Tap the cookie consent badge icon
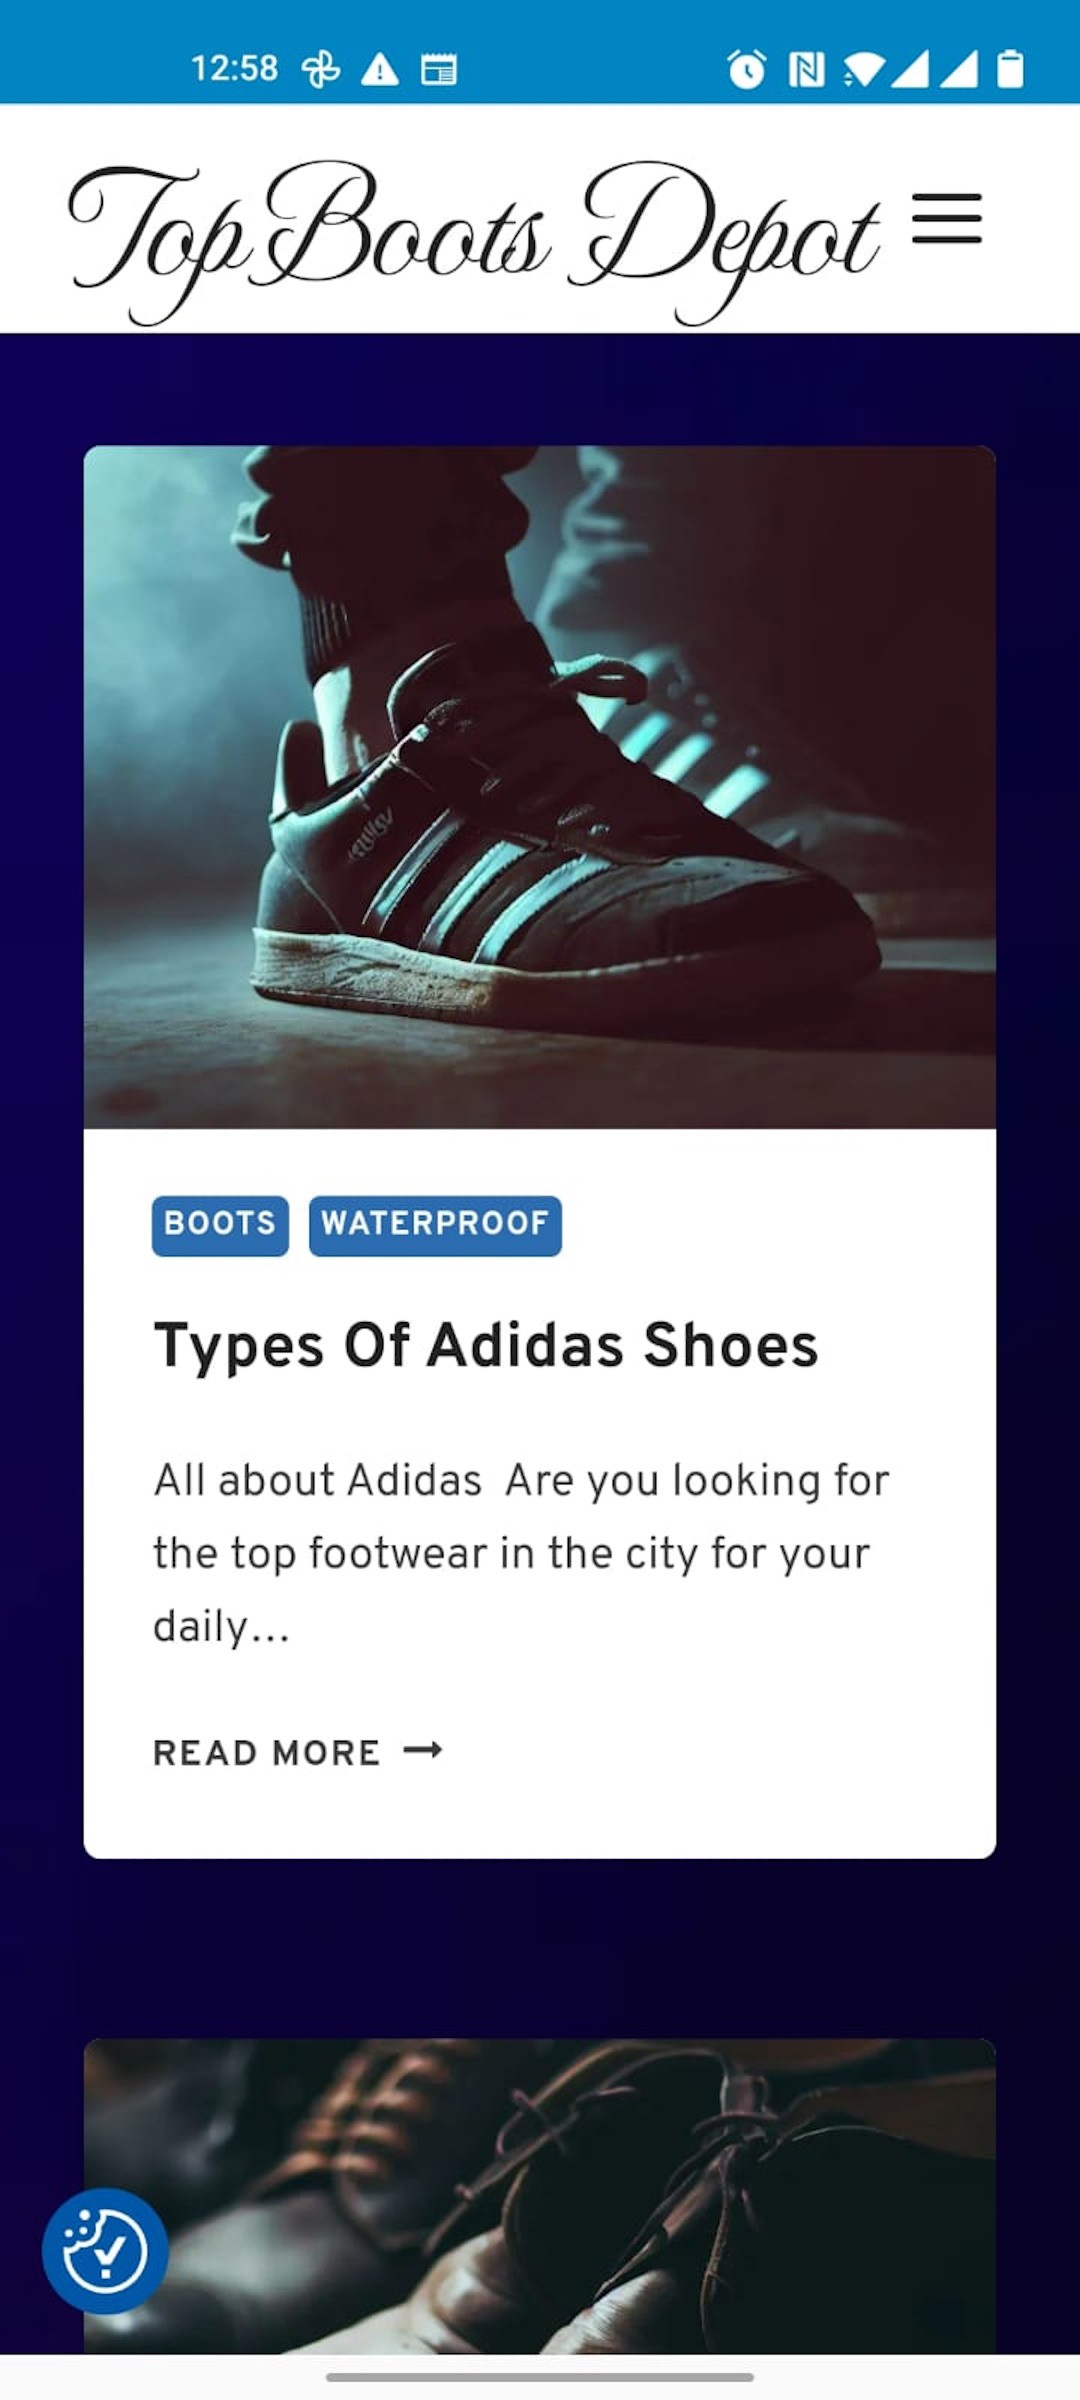Screen dimensions: 1080x2400 point(105,2251)
